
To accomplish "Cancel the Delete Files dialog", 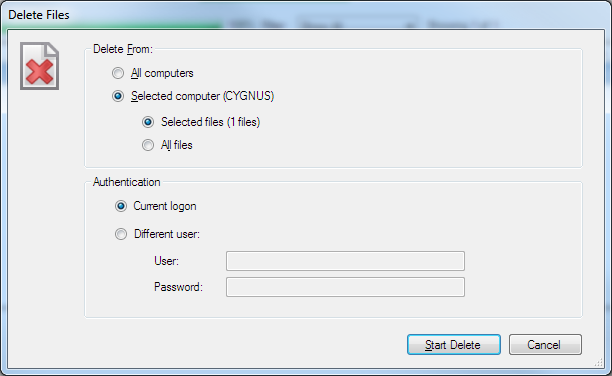I will pyautogui.click(x=545, y=344).
